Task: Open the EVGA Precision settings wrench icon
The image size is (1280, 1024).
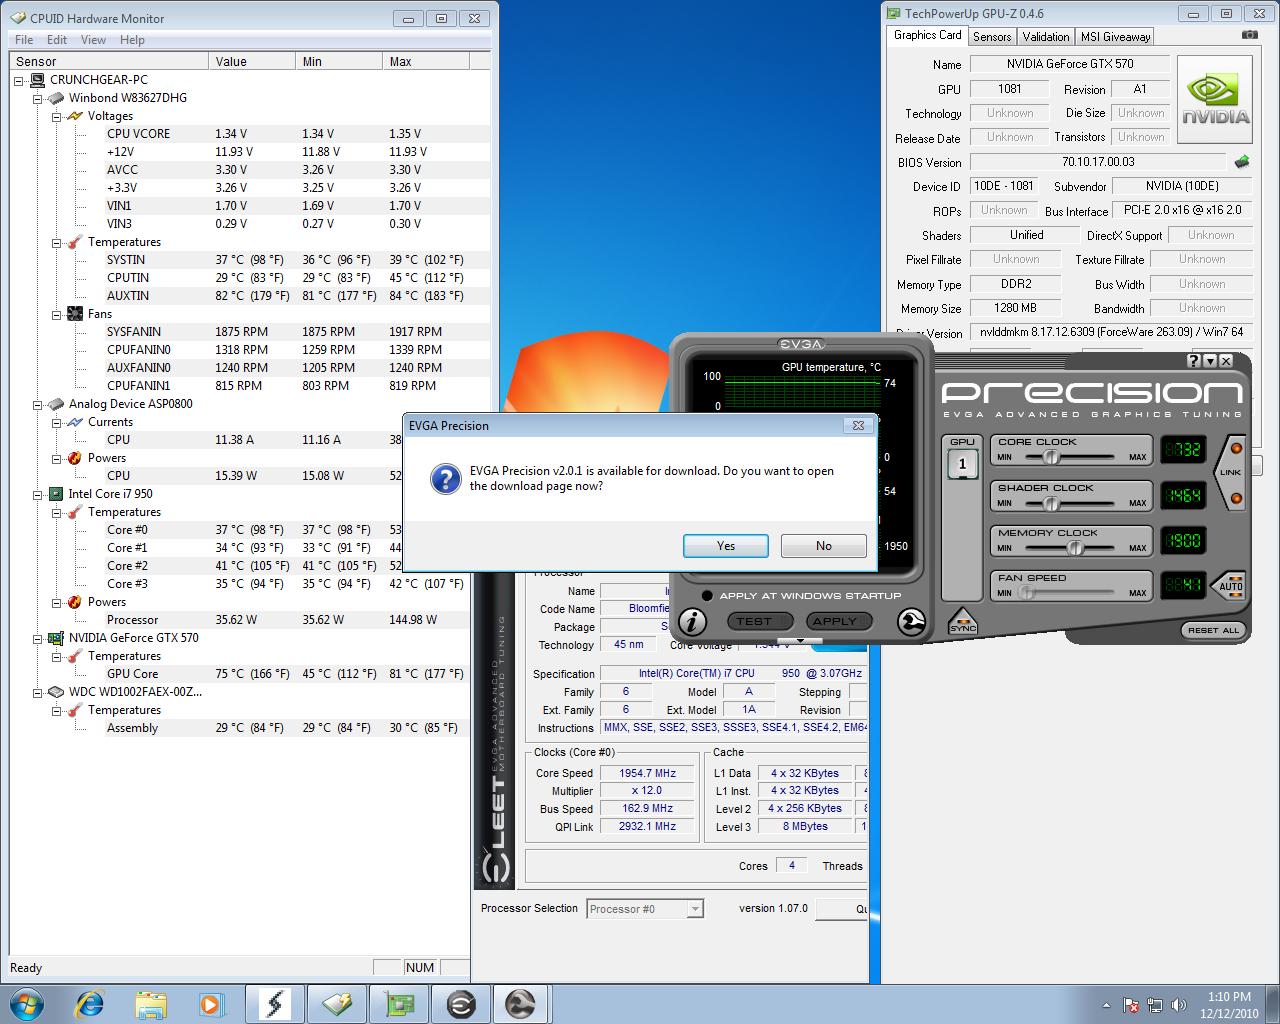Action: click(x=911, y=621)
